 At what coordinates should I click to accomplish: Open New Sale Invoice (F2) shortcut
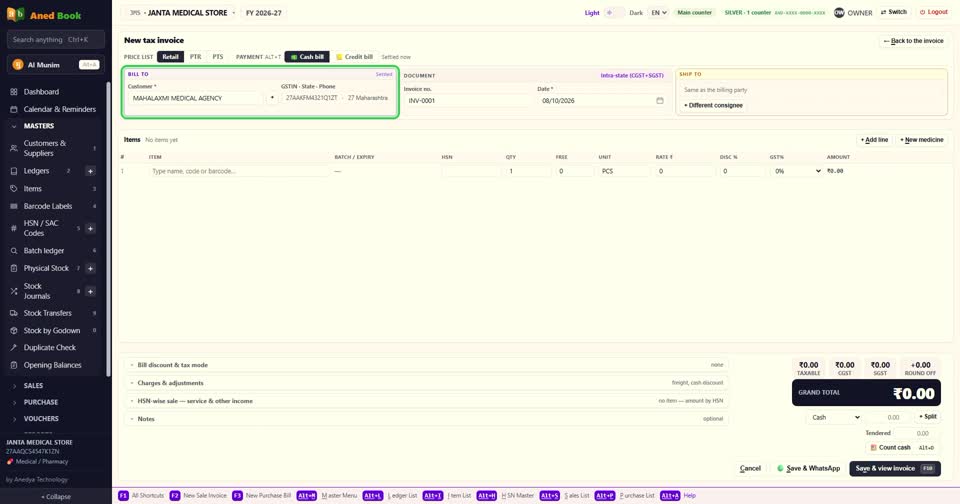click(x=198, y=495)
